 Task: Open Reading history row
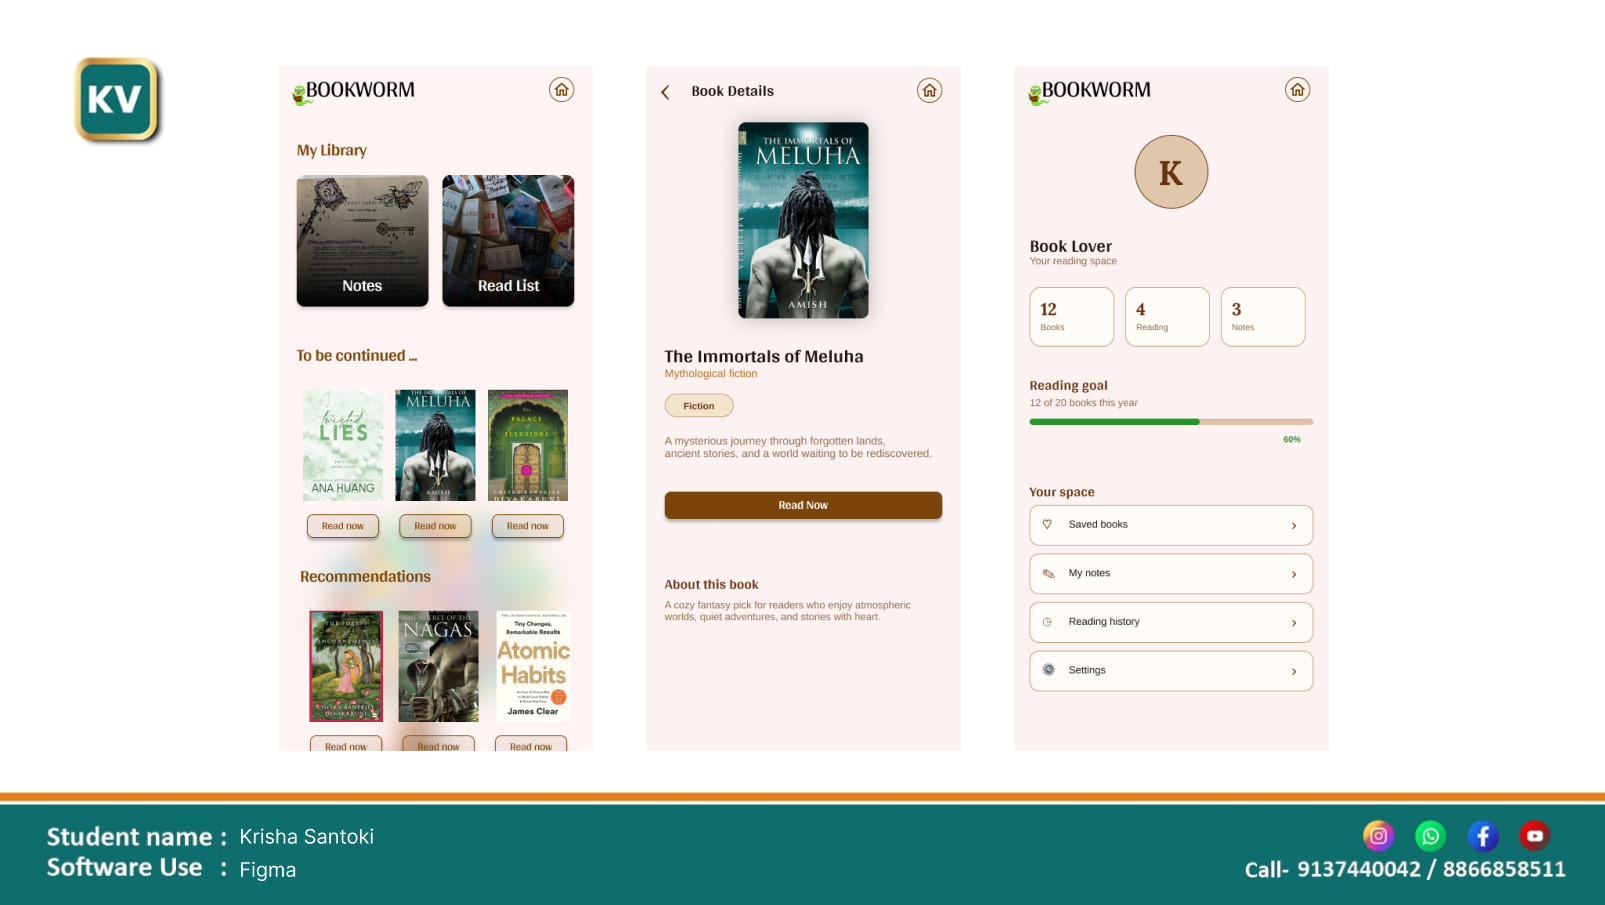coord(1171,622)
